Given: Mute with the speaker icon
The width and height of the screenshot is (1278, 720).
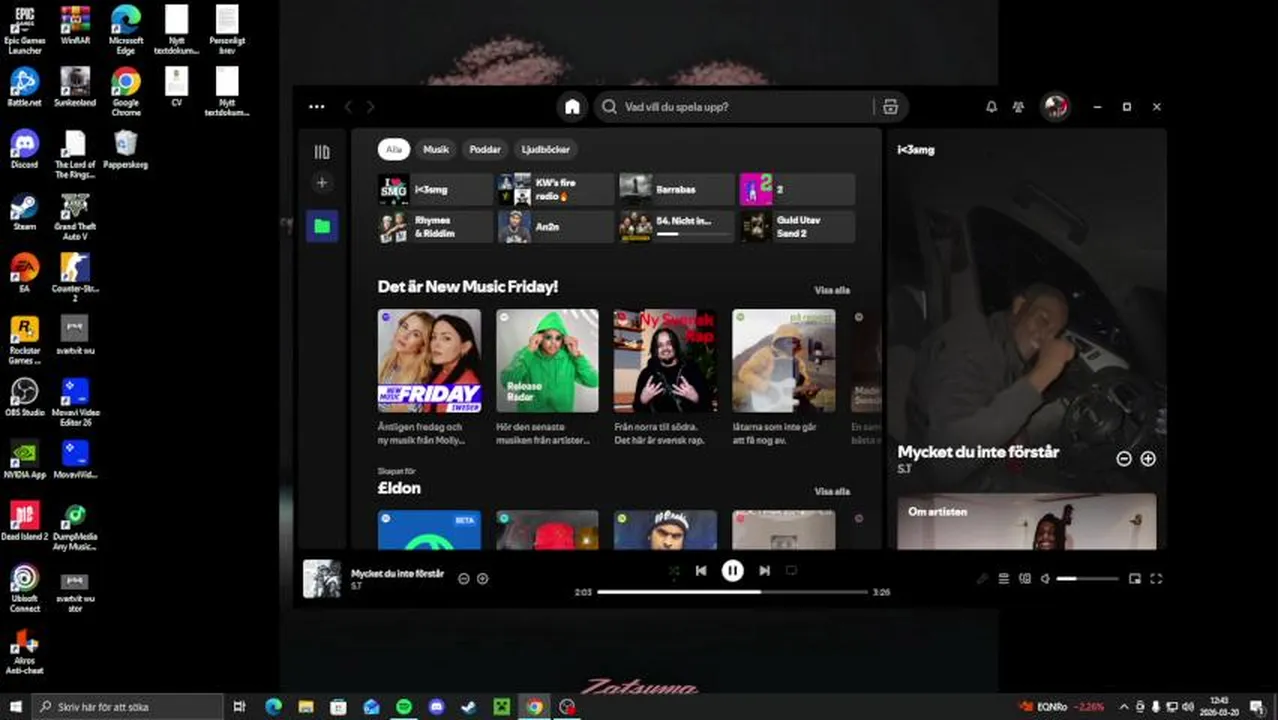Looking at the screenshot, I should pos(1045,578).
